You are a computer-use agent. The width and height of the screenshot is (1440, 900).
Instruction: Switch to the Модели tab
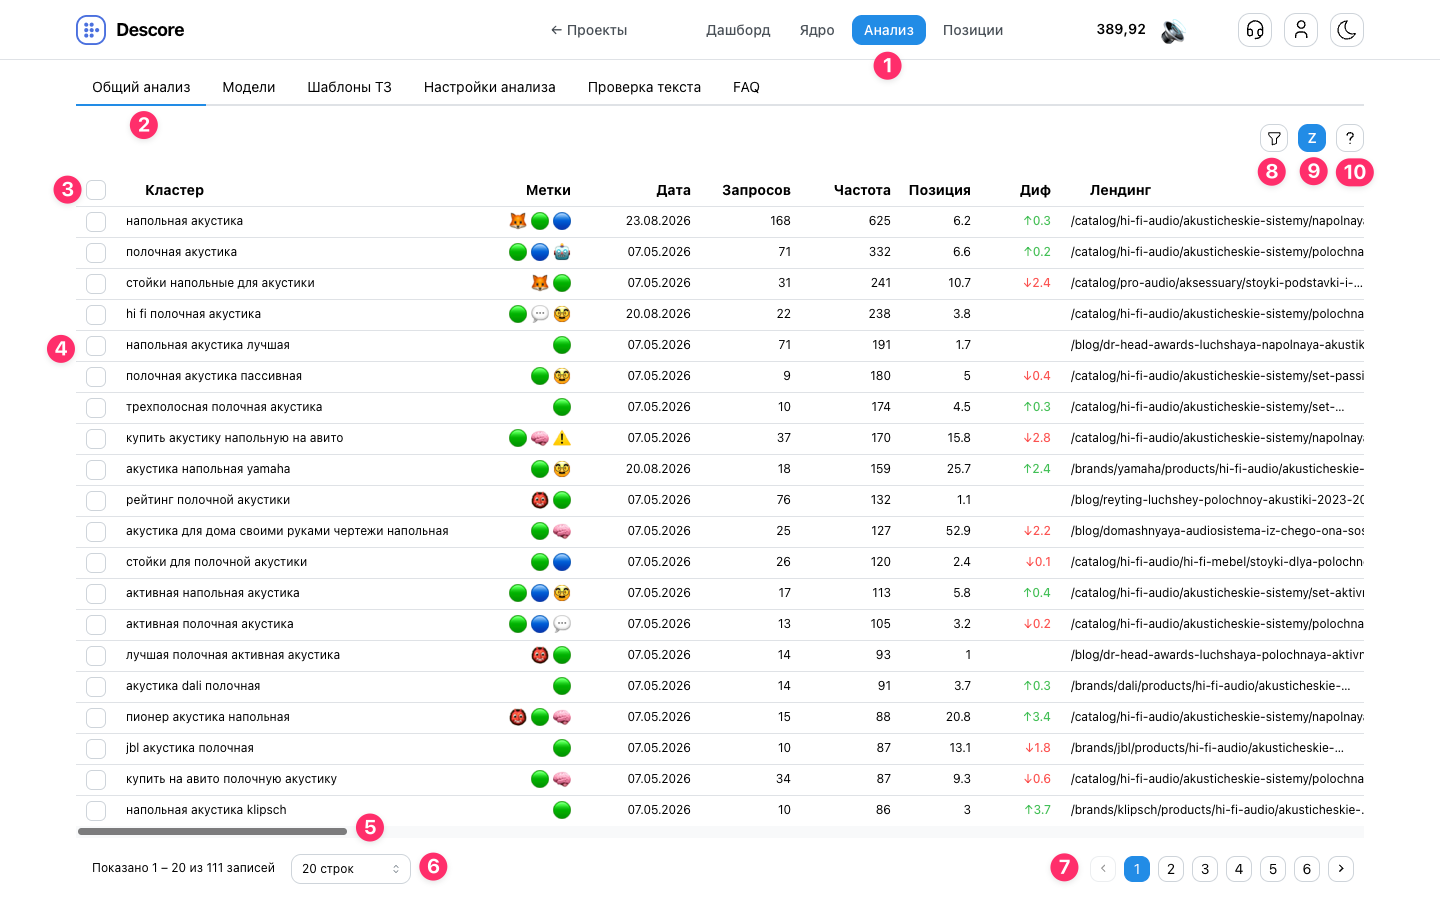tap(249, 87)
